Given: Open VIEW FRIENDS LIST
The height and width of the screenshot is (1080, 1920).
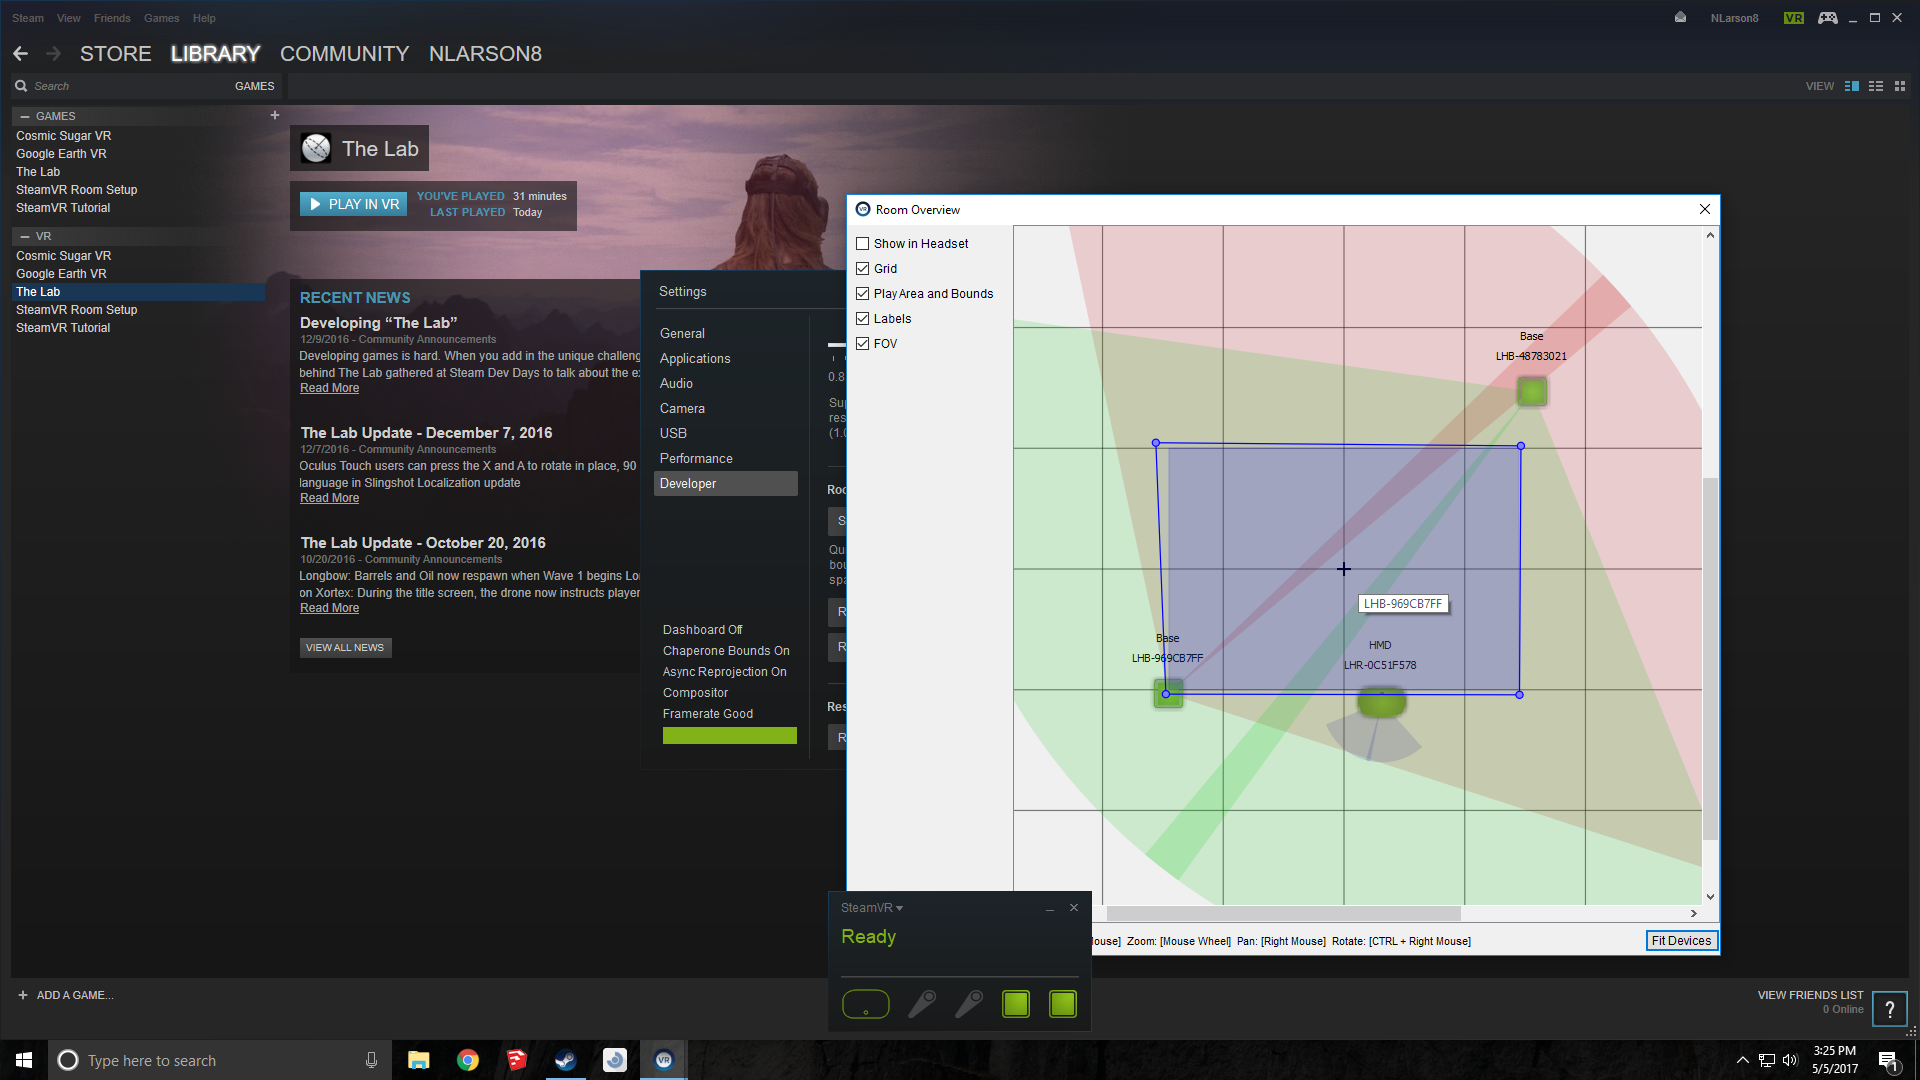Looking at the screenshot, I should [1810, 995].
